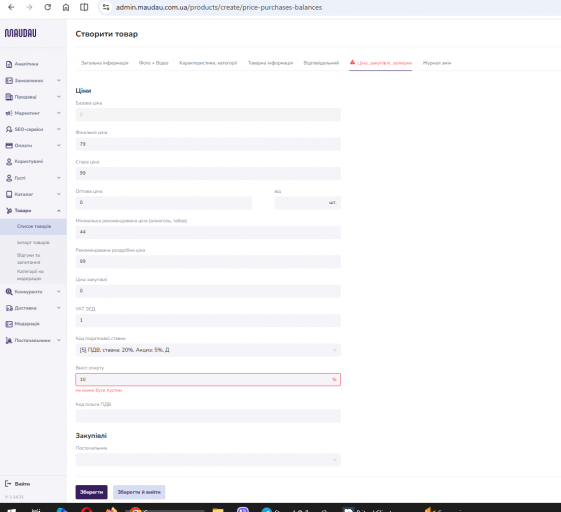Click the browser home icon
The width and height of the screenshot is (561, 512).
[66, 7]
